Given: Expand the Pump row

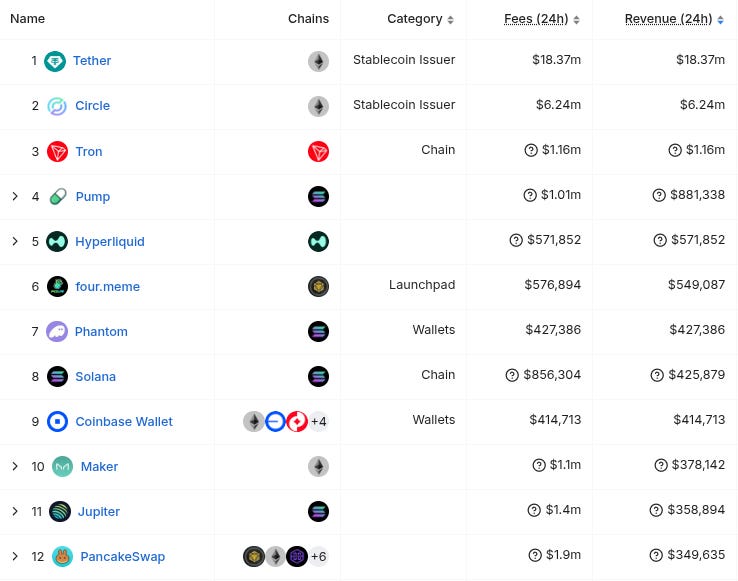Looking at the screenshot, I should pos(15,196).
